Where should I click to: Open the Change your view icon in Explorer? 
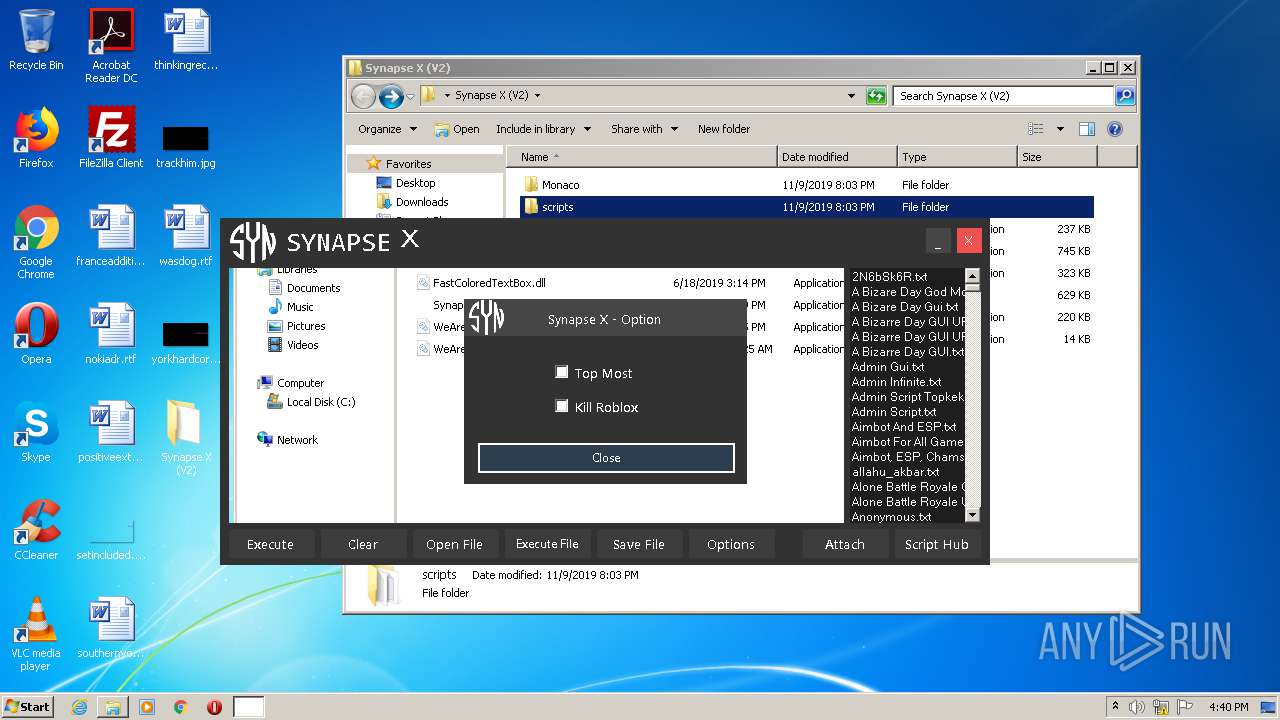(x=1036, y=129)
